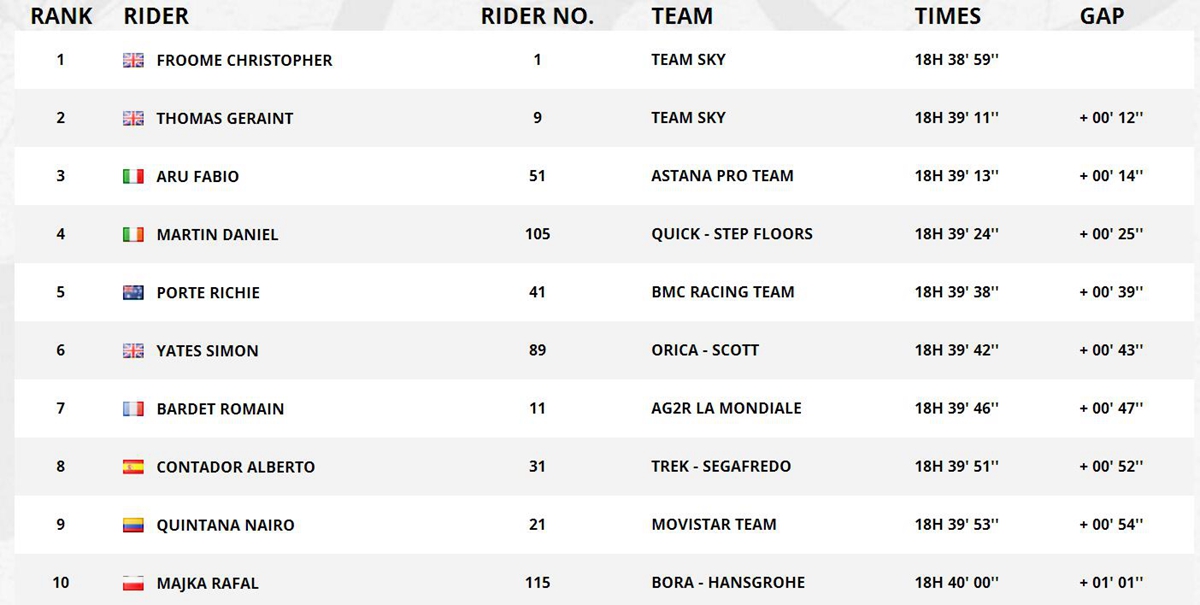This screenshot has width=1200, height=605.
Task: Open the BORA - HANSGROHE team link
Action: (728, 582)
